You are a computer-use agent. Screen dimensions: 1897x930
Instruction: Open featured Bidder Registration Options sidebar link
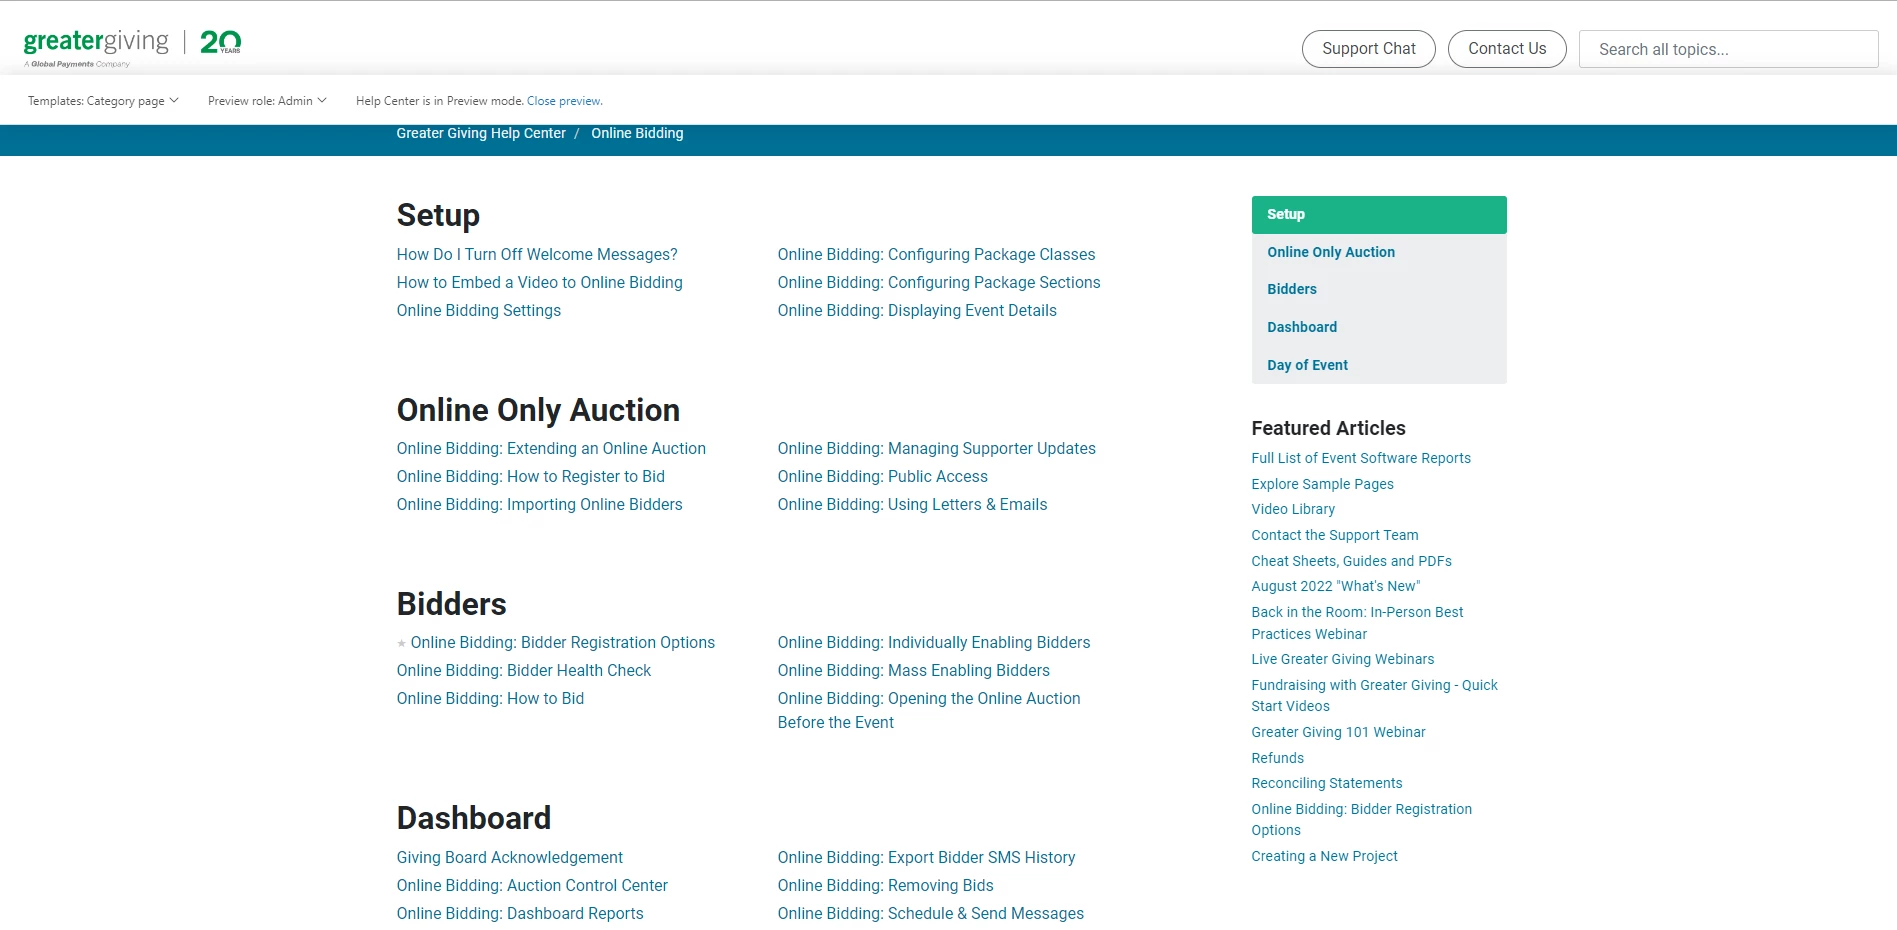1361,820
